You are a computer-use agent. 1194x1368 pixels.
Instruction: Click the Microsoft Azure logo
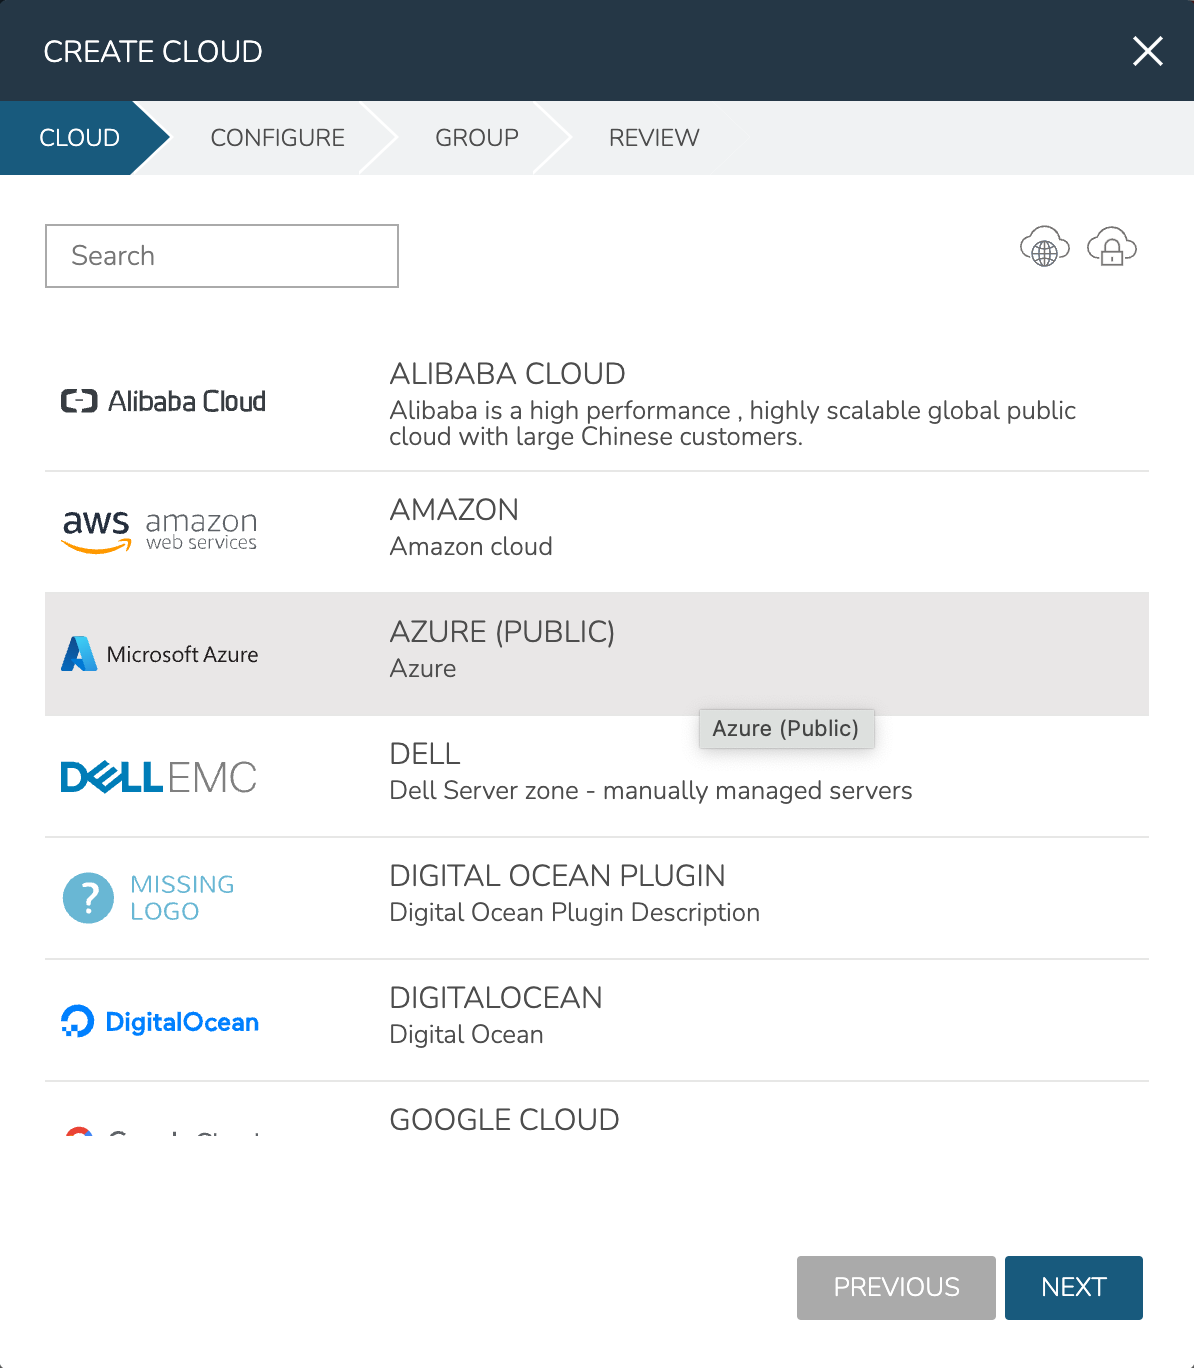(x=160, y=654)
